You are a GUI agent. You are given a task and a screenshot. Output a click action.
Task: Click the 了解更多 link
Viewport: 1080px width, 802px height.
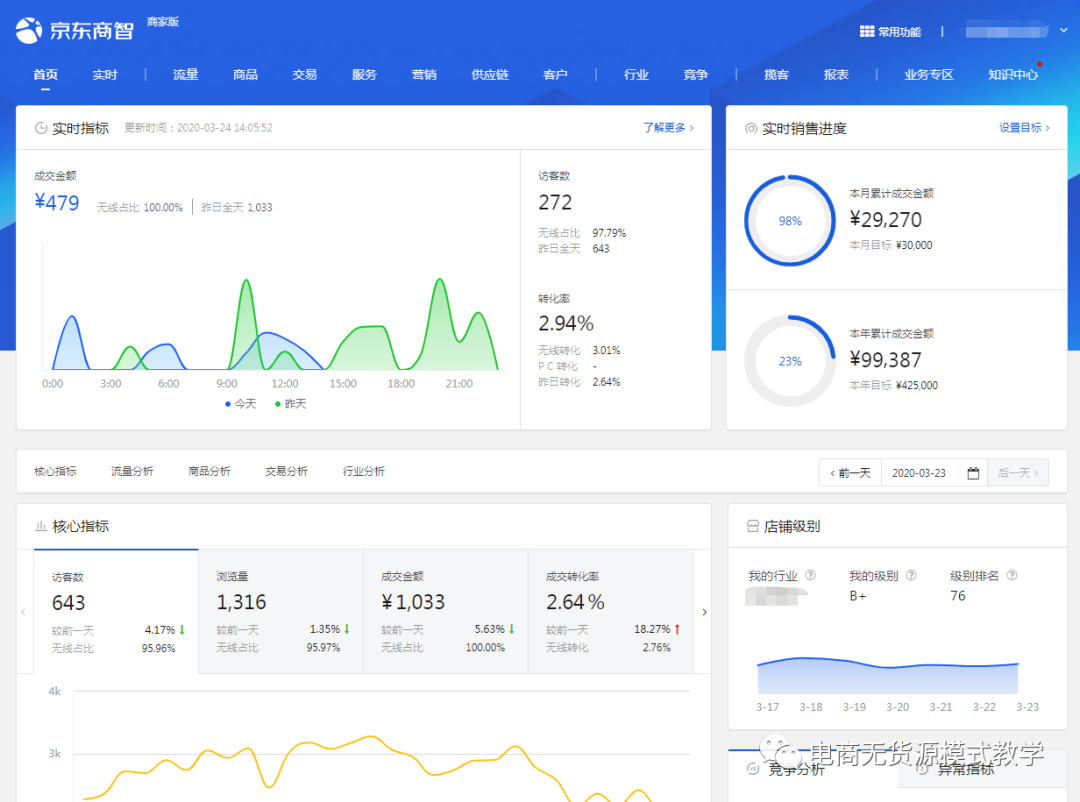point(668,128)
